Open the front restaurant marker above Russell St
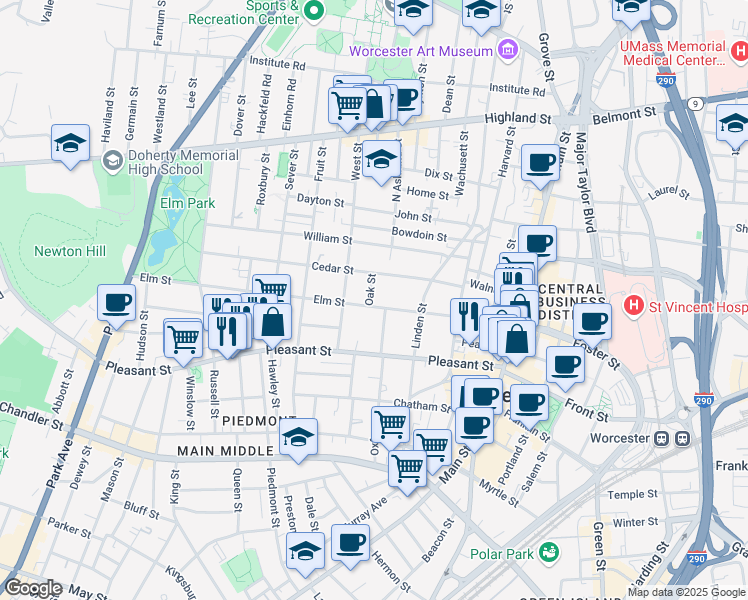This screenshot has height=600, width=748. click(228, 331)
